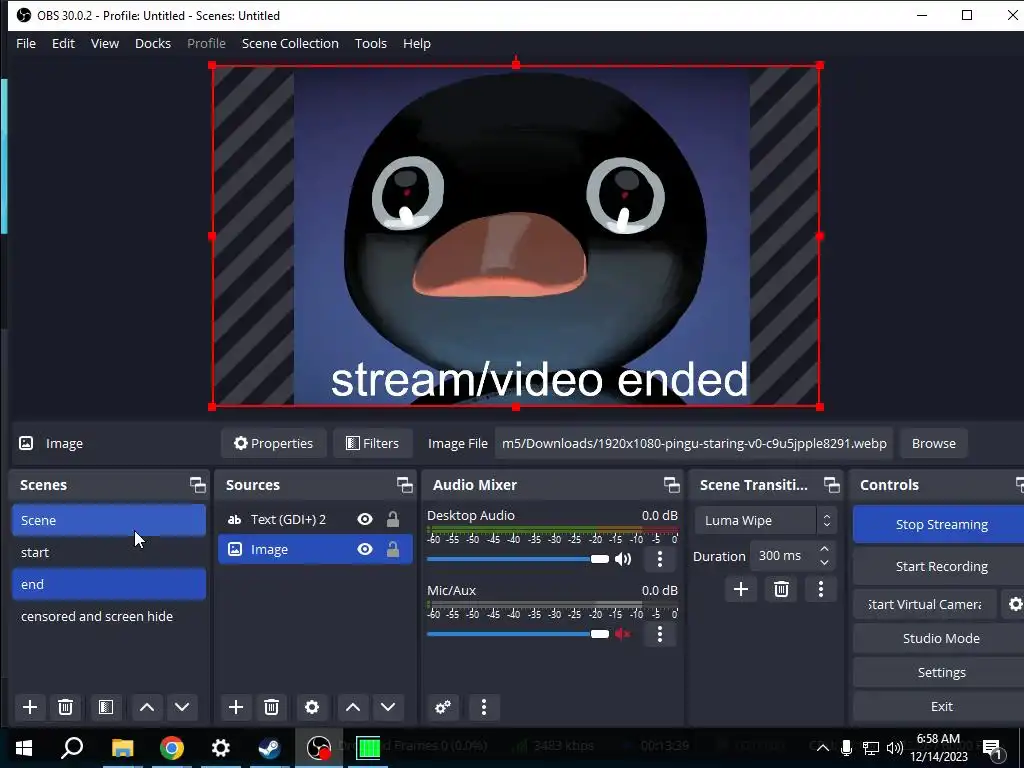This screenshot has width=1024, height=768.
Task: Open File Explorer from the taskbar
Action: tap(122, 748)
